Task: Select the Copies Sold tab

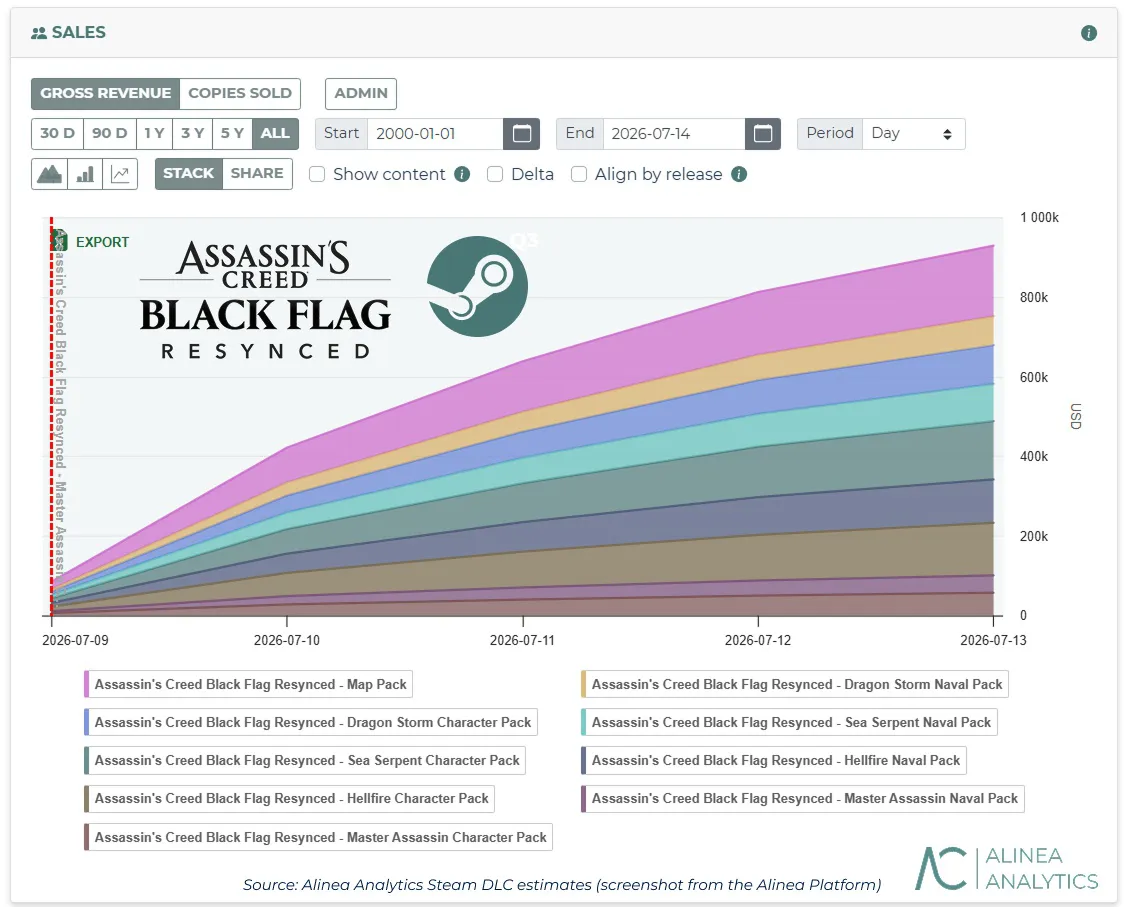Action: click(x=239, y=93)
